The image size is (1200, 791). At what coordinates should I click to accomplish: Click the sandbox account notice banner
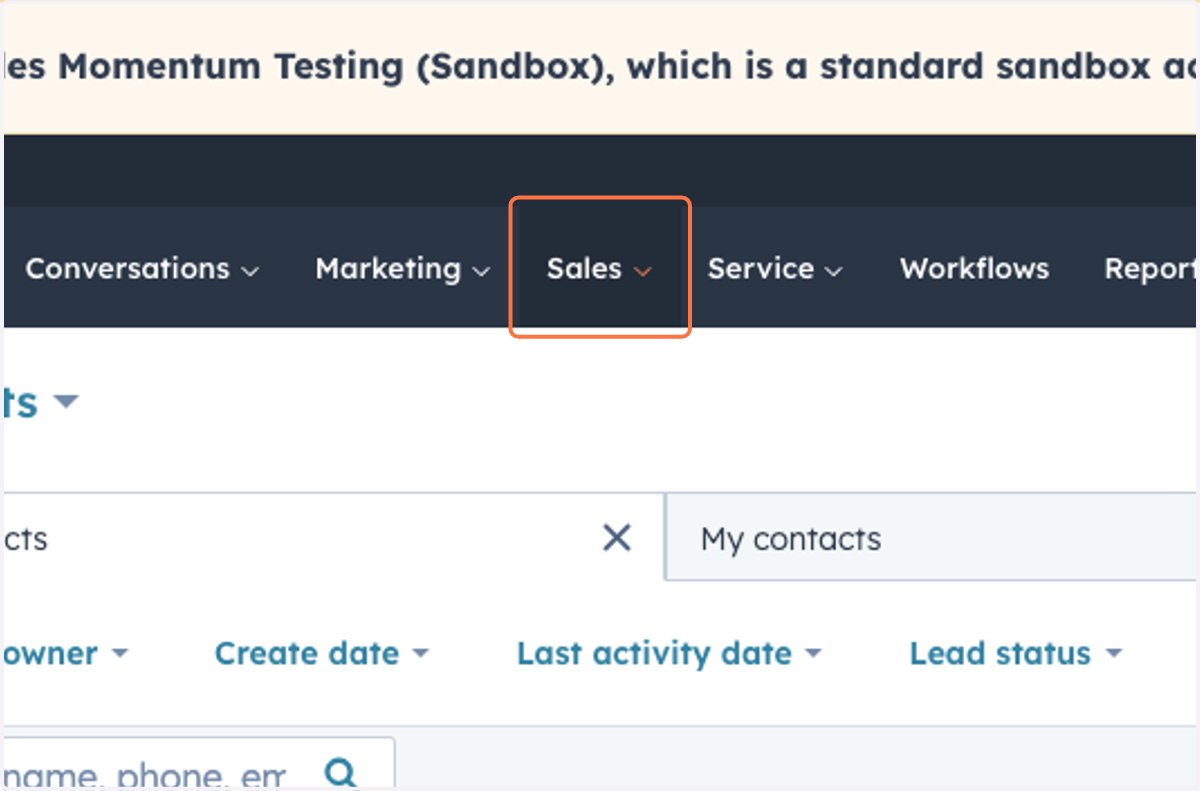(x=600, y=68)
